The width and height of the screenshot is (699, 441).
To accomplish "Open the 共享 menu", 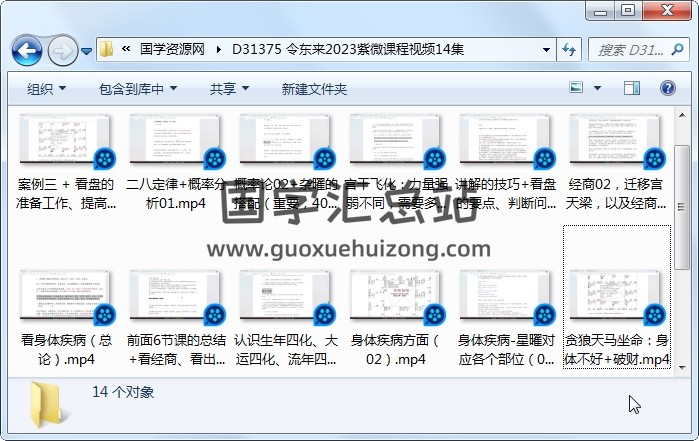I will 229,89.
